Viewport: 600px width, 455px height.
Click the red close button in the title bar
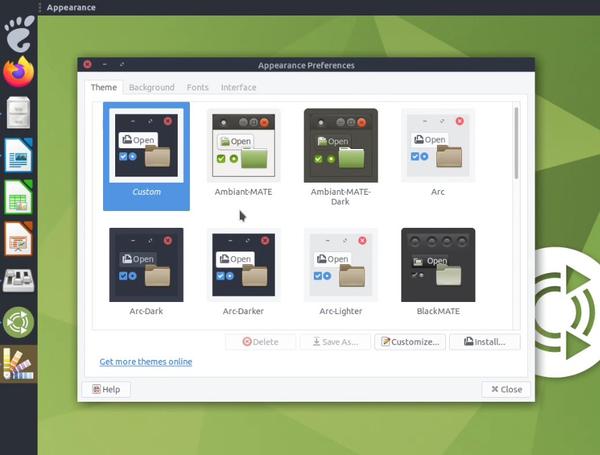point(88,64)
